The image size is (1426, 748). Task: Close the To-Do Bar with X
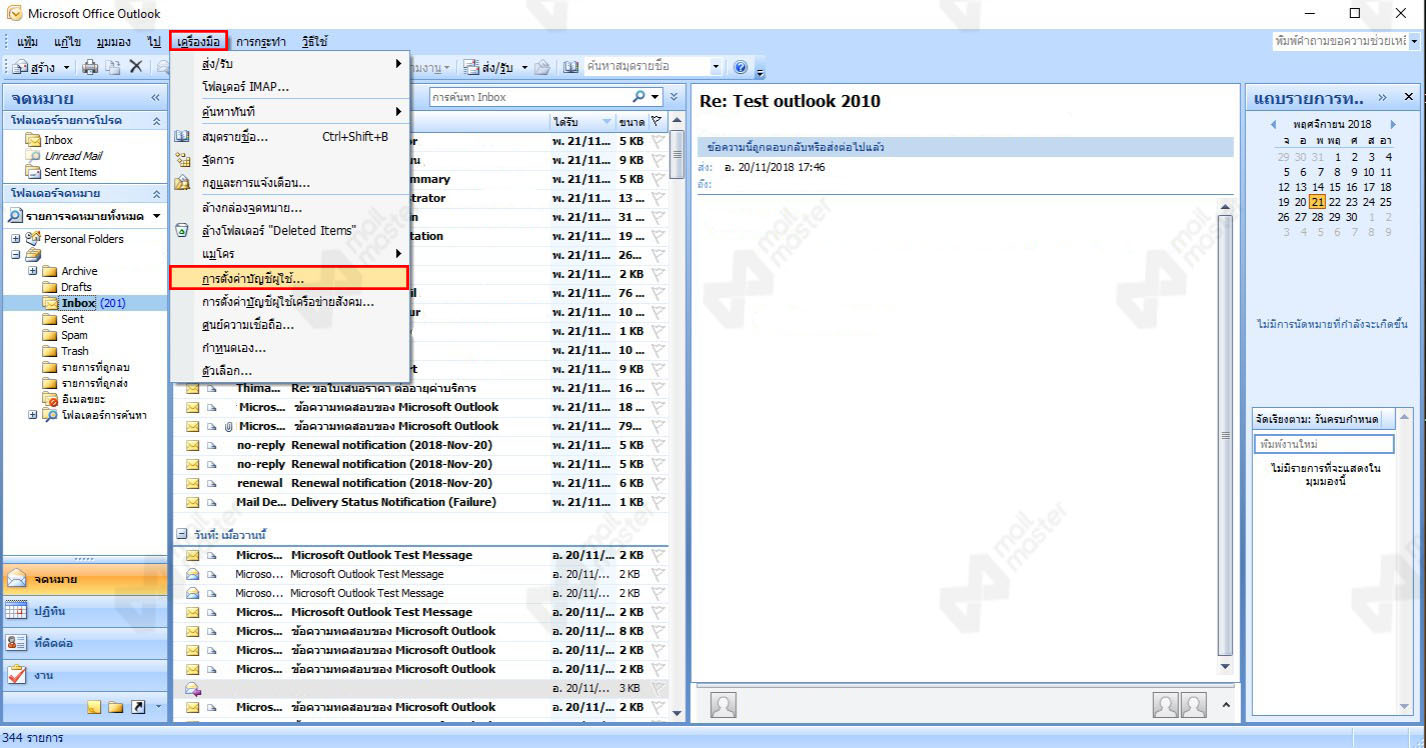coord(1409,97)
